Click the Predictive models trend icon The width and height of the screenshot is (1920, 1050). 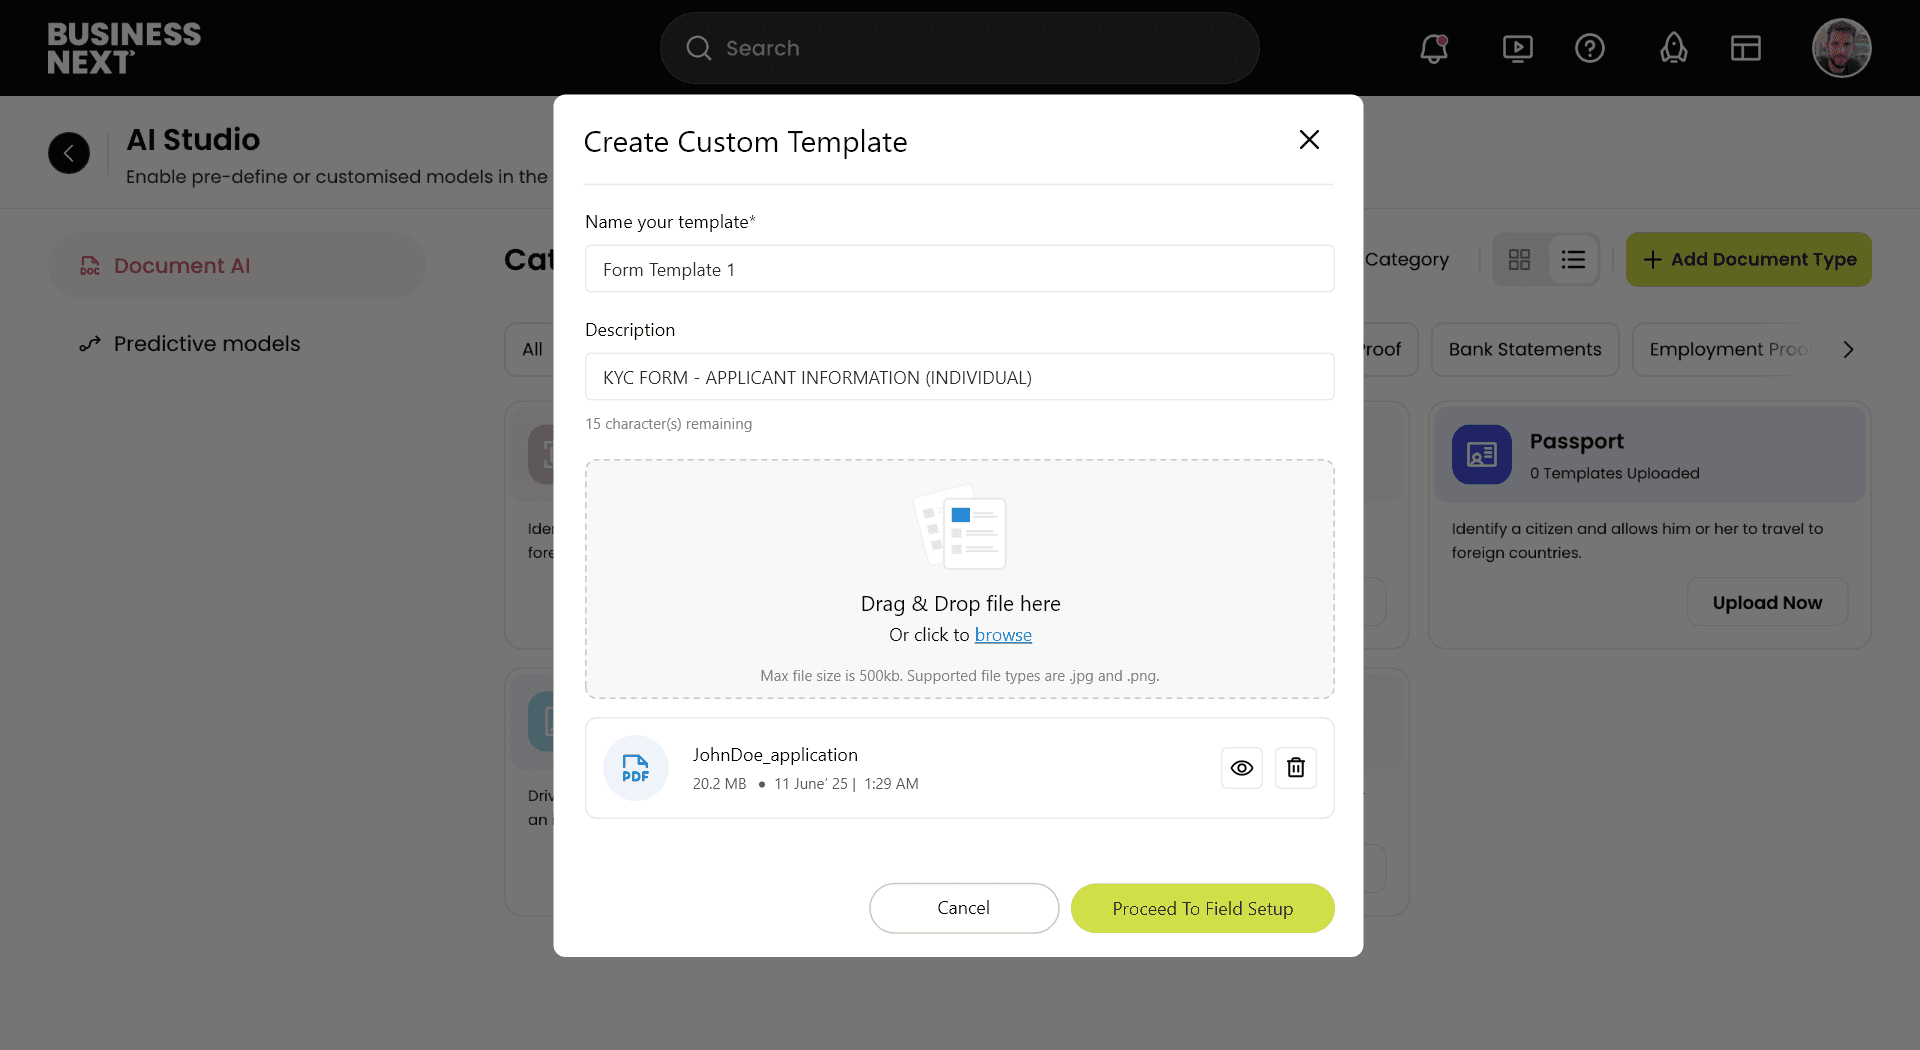point(90,344)
